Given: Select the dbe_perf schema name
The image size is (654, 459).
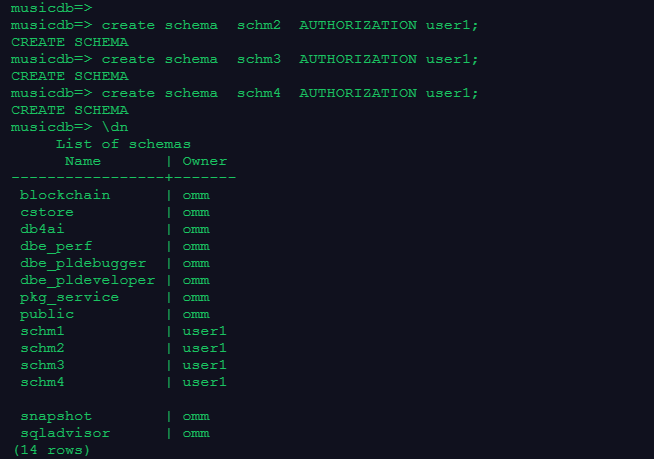Looking at the screenshot, I should click(56, 247).
